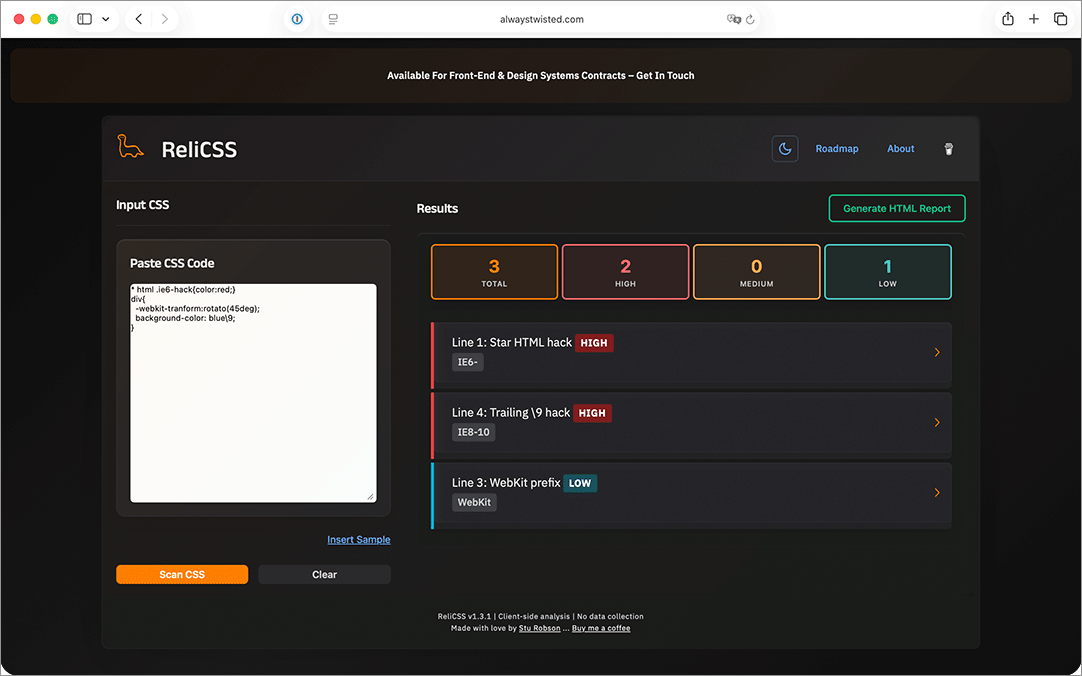Select the 1 LOW summary card
This screenshot has width=1082, height=676.
coord(887,272)
